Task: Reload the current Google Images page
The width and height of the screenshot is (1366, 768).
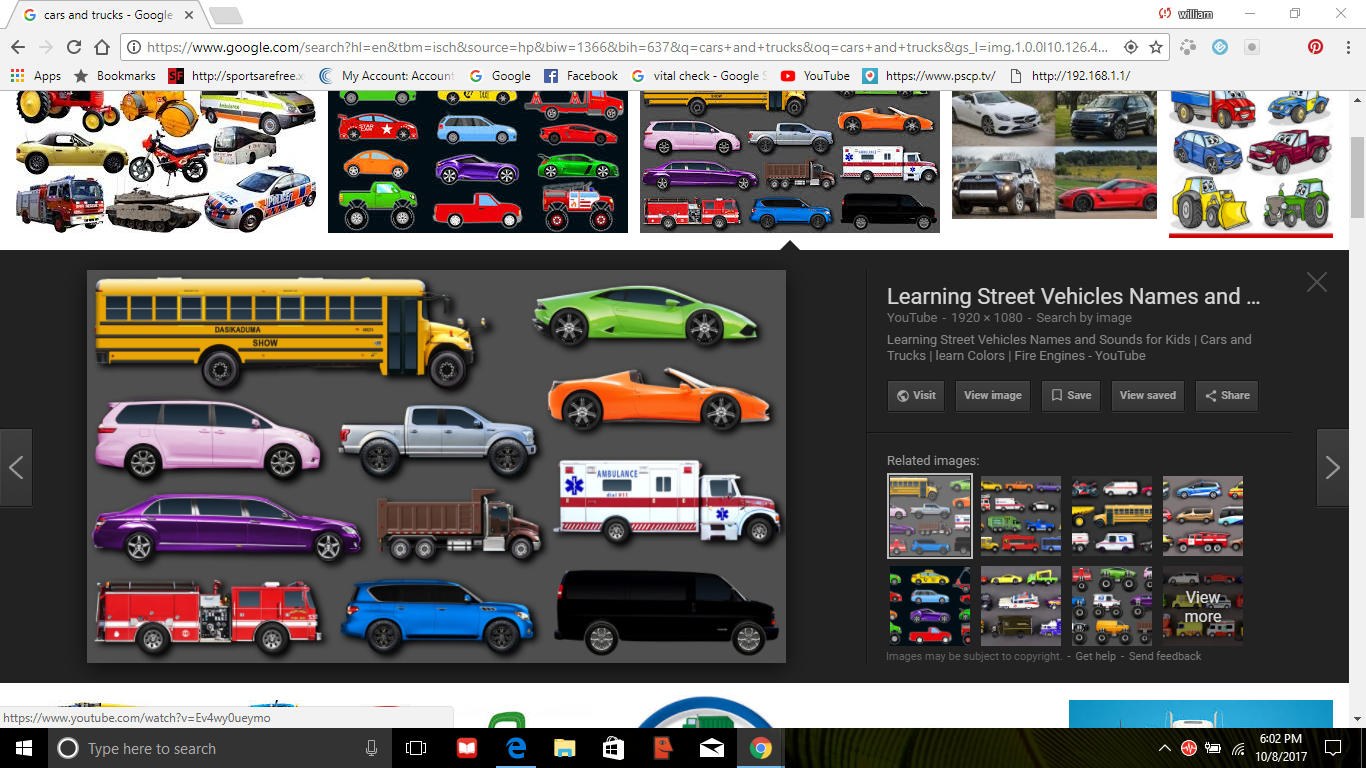Action: (73, 47)
